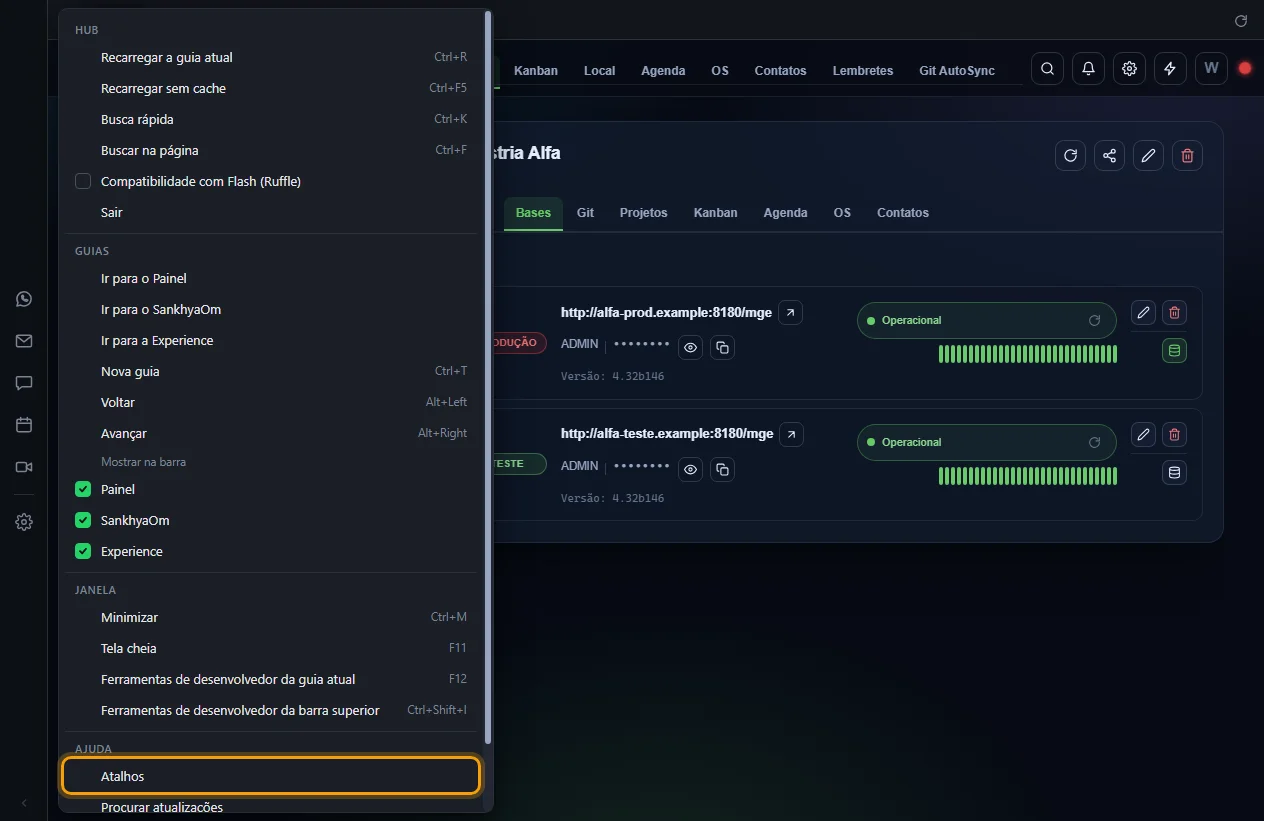Open the video camera sidebar icon

coord(24,467)
